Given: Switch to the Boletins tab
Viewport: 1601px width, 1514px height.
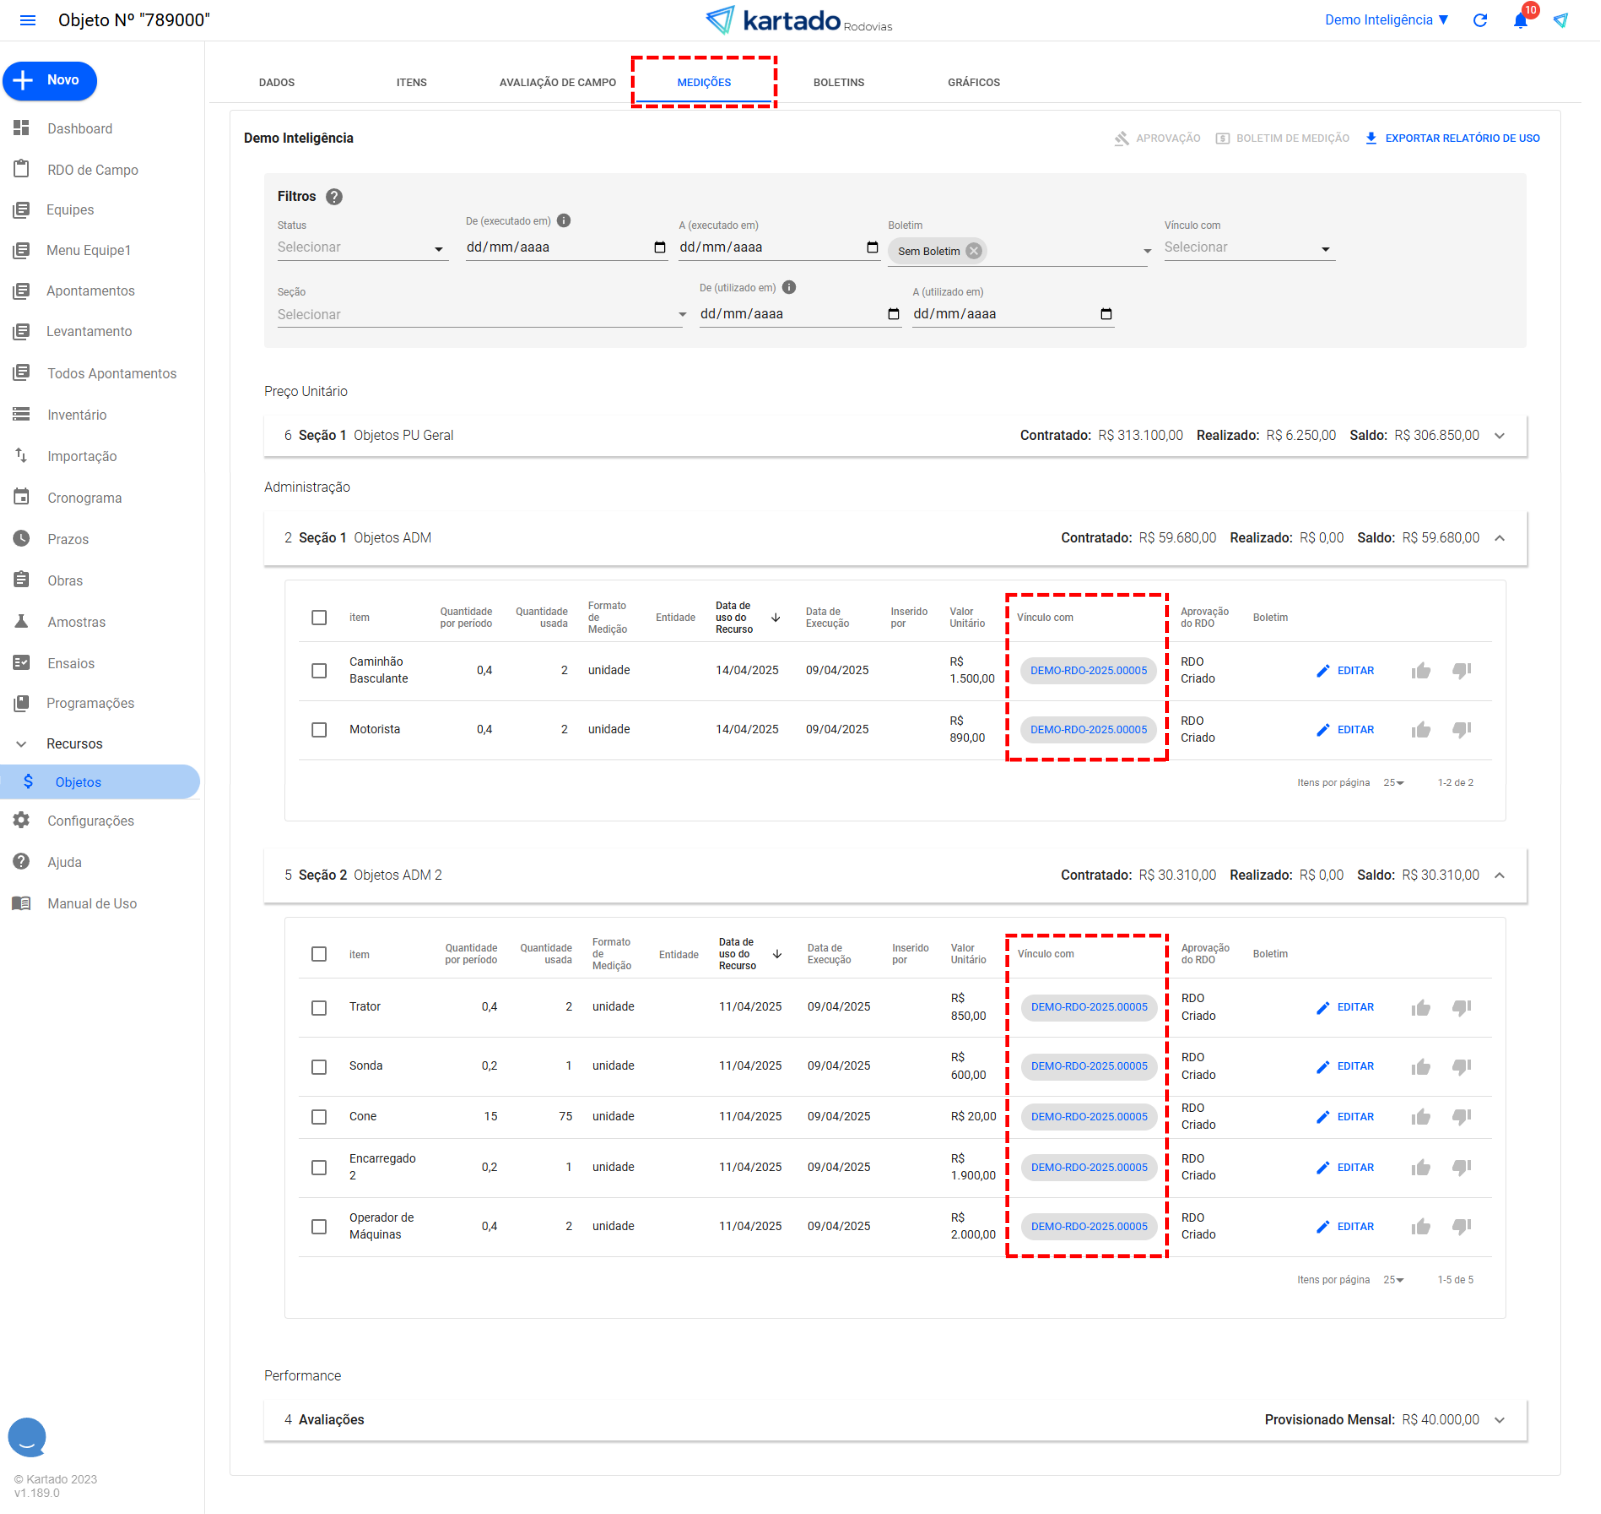Looking at the screenshot, I should coord(838,83).
